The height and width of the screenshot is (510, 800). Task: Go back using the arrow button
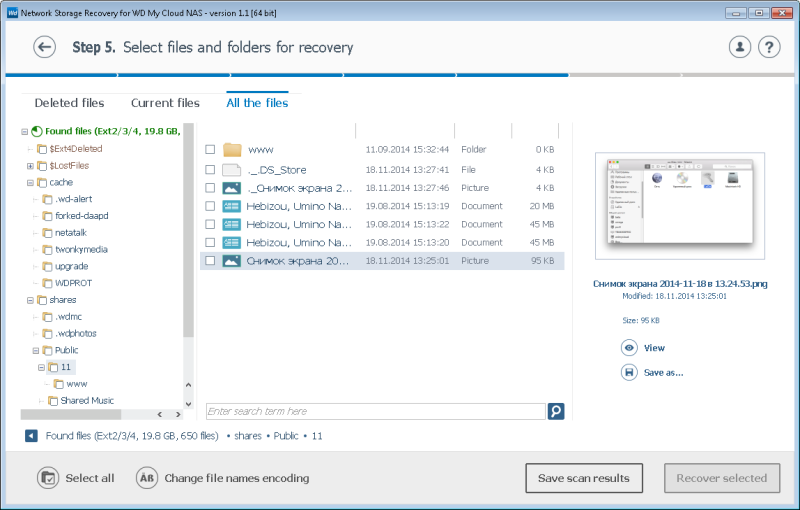tap(44, 47)
